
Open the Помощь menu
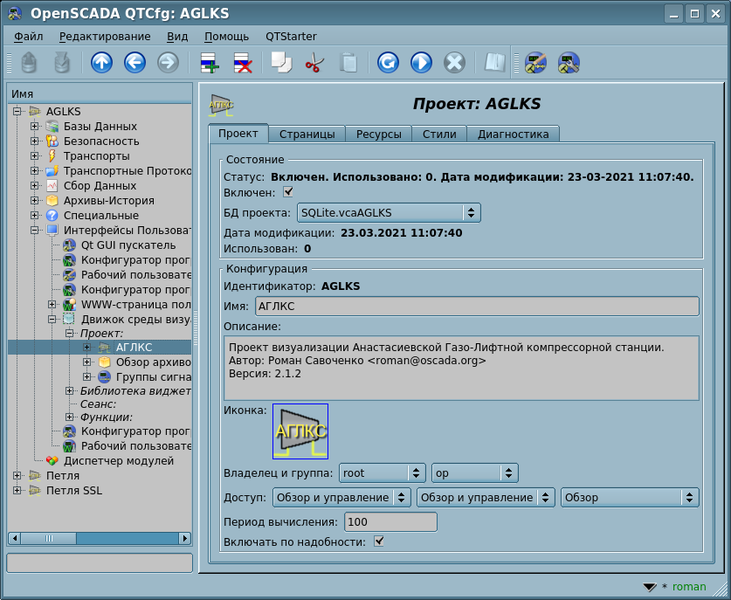pos(227,36)
